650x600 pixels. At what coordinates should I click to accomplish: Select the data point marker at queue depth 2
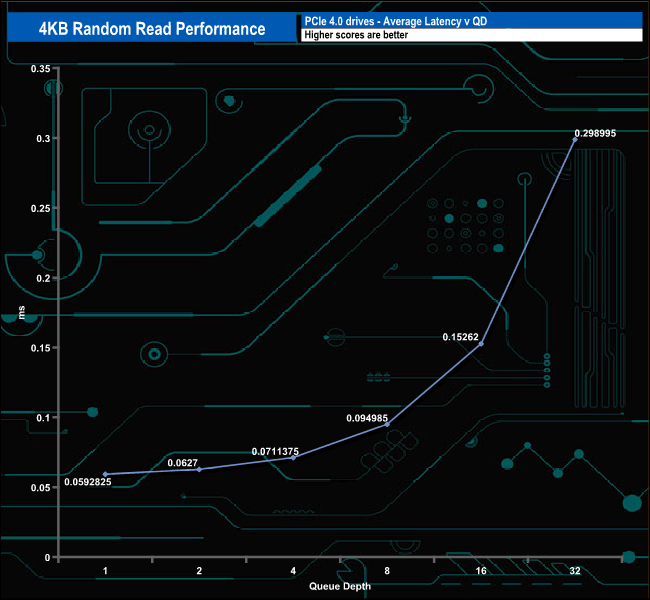point(199,469)
